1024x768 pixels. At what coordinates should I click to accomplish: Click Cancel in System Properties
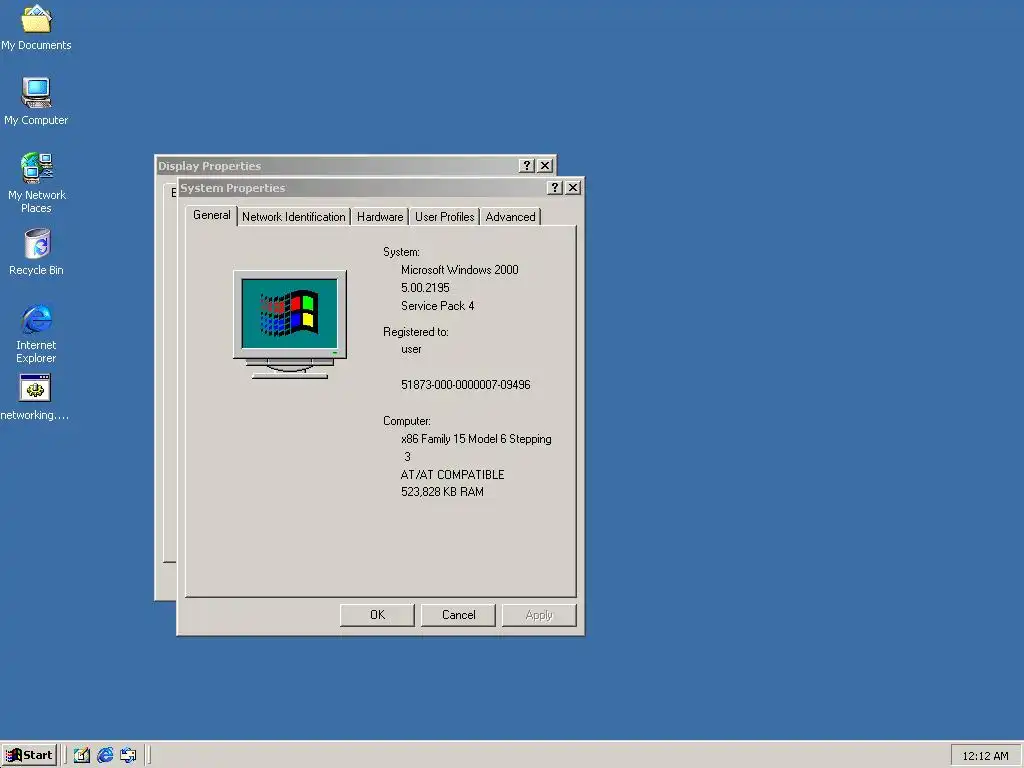[458, 615]
